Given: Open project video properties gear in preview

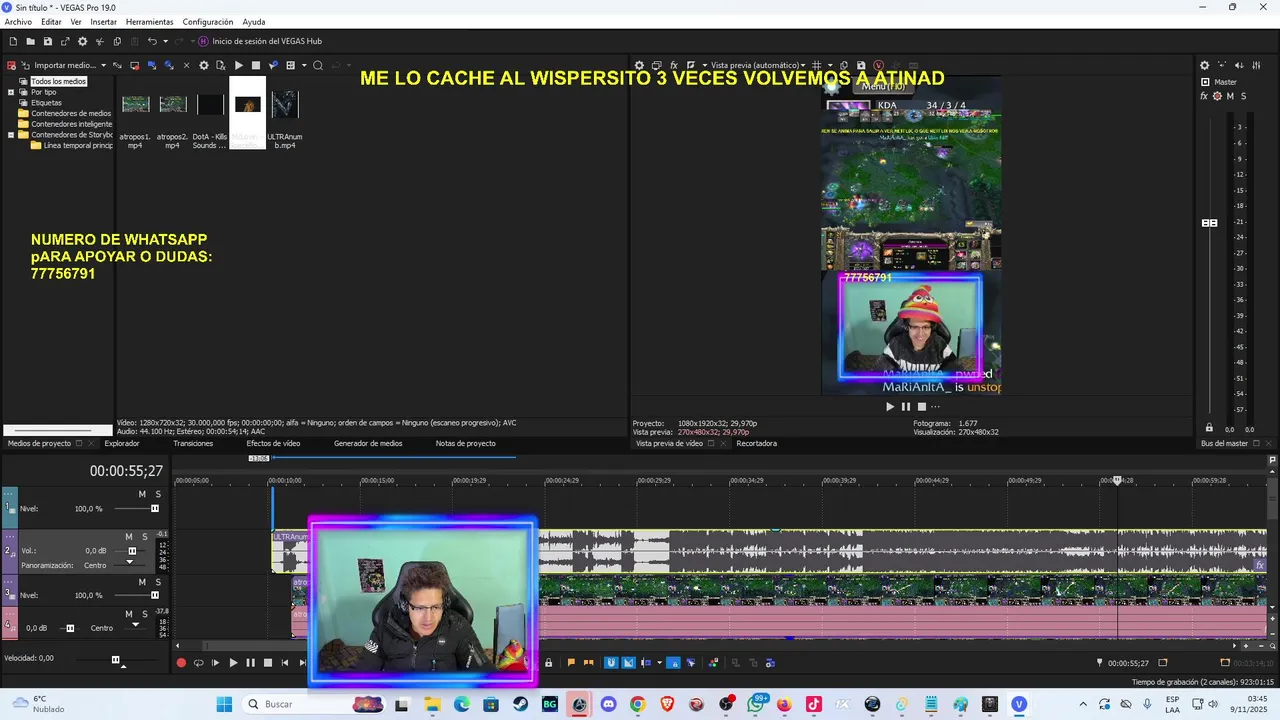Looking at the screenshot, I should pos(640,65).
